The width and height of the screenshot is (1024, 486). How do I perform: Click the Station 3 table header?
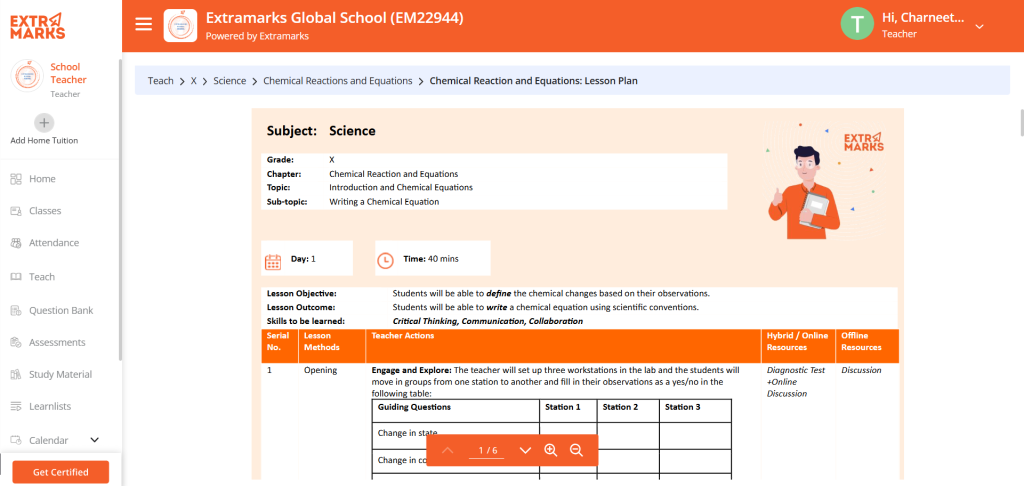tap(682, 407)
